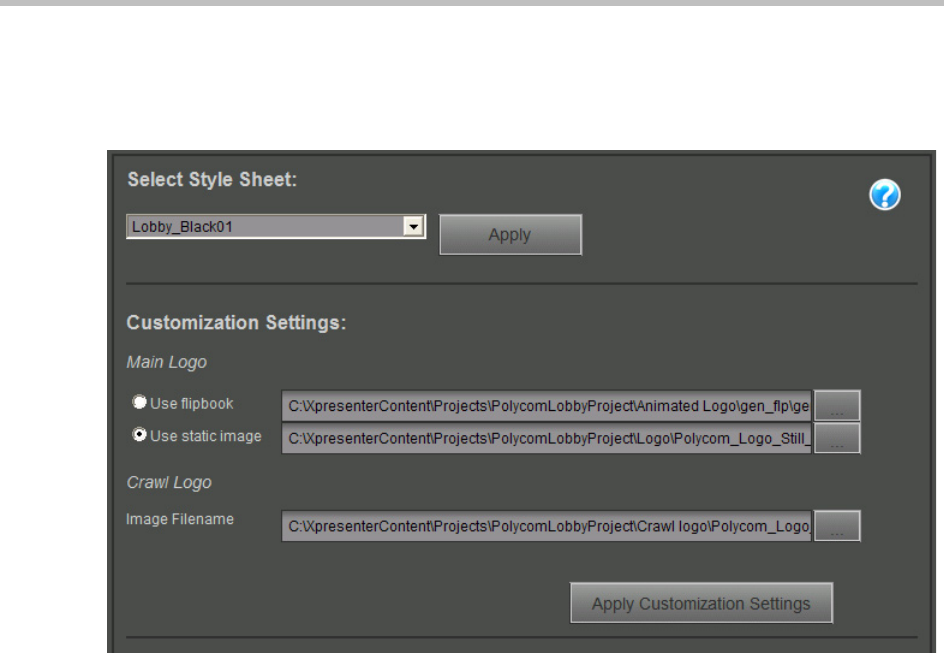Click the flipbook Animated Logo path field
The height and width of the screenshot is (653, 944).
547,405
